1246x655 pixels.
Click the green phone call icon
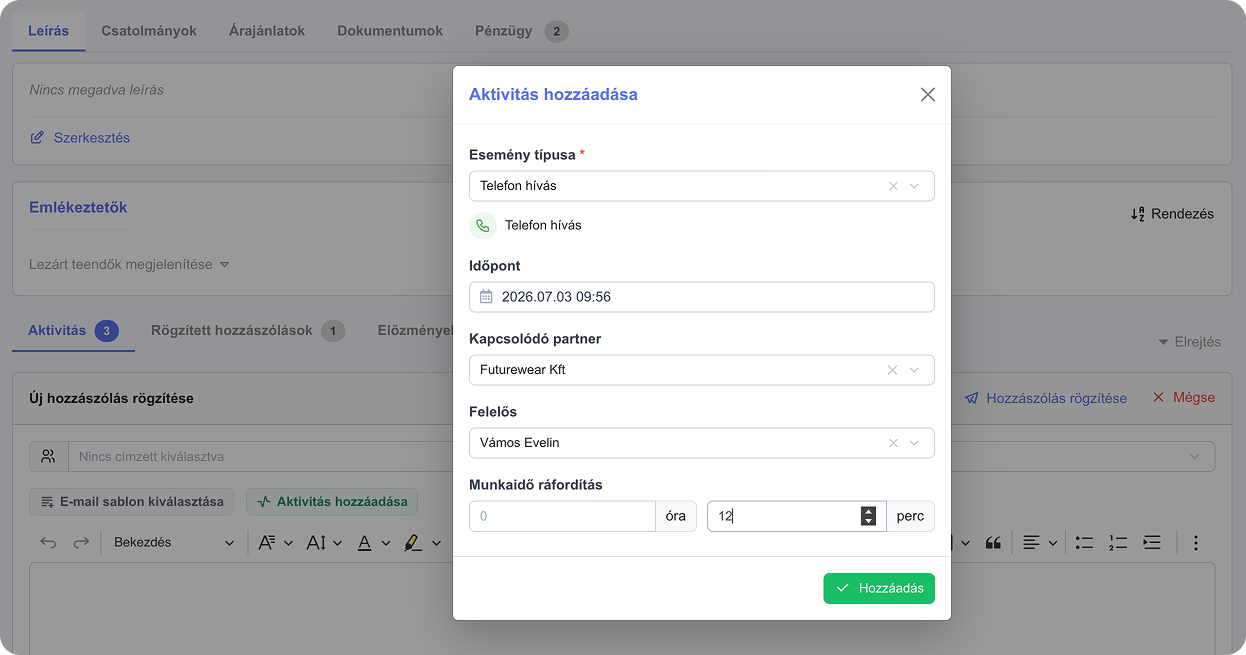pos(483,226)
